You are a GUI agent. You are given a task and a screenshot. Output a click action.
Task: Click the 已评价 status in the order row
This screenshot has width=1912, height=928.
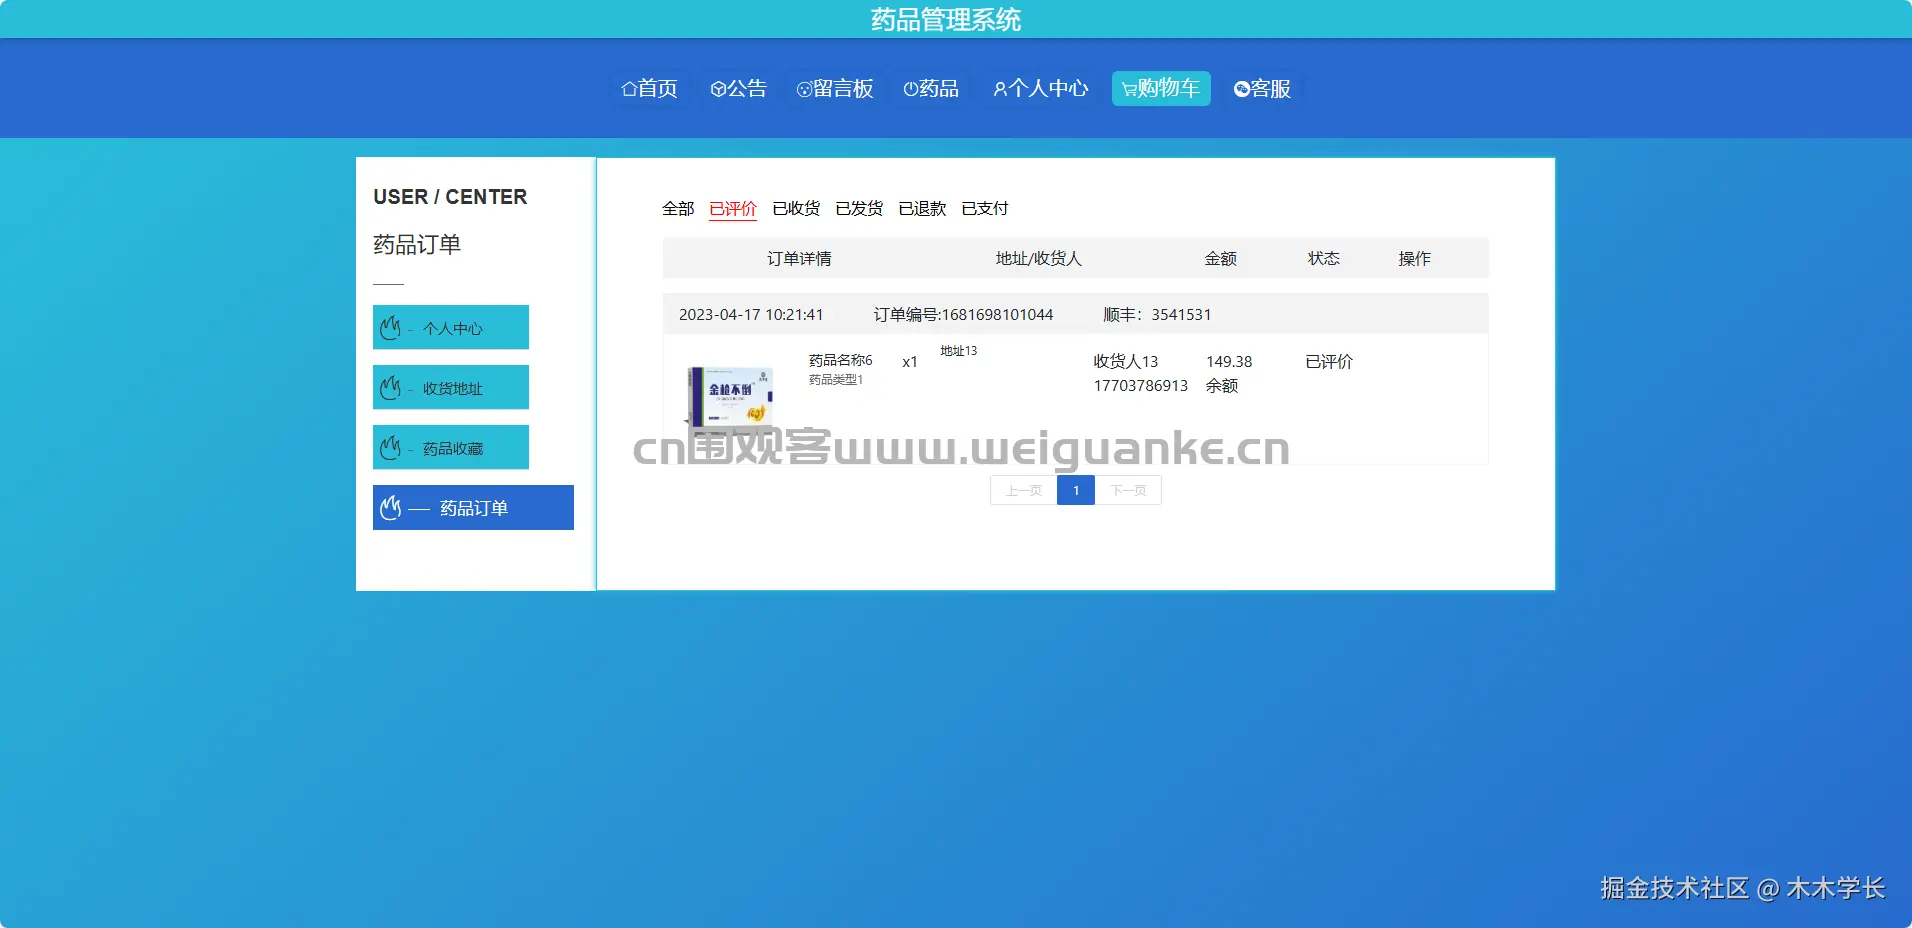1329,361
